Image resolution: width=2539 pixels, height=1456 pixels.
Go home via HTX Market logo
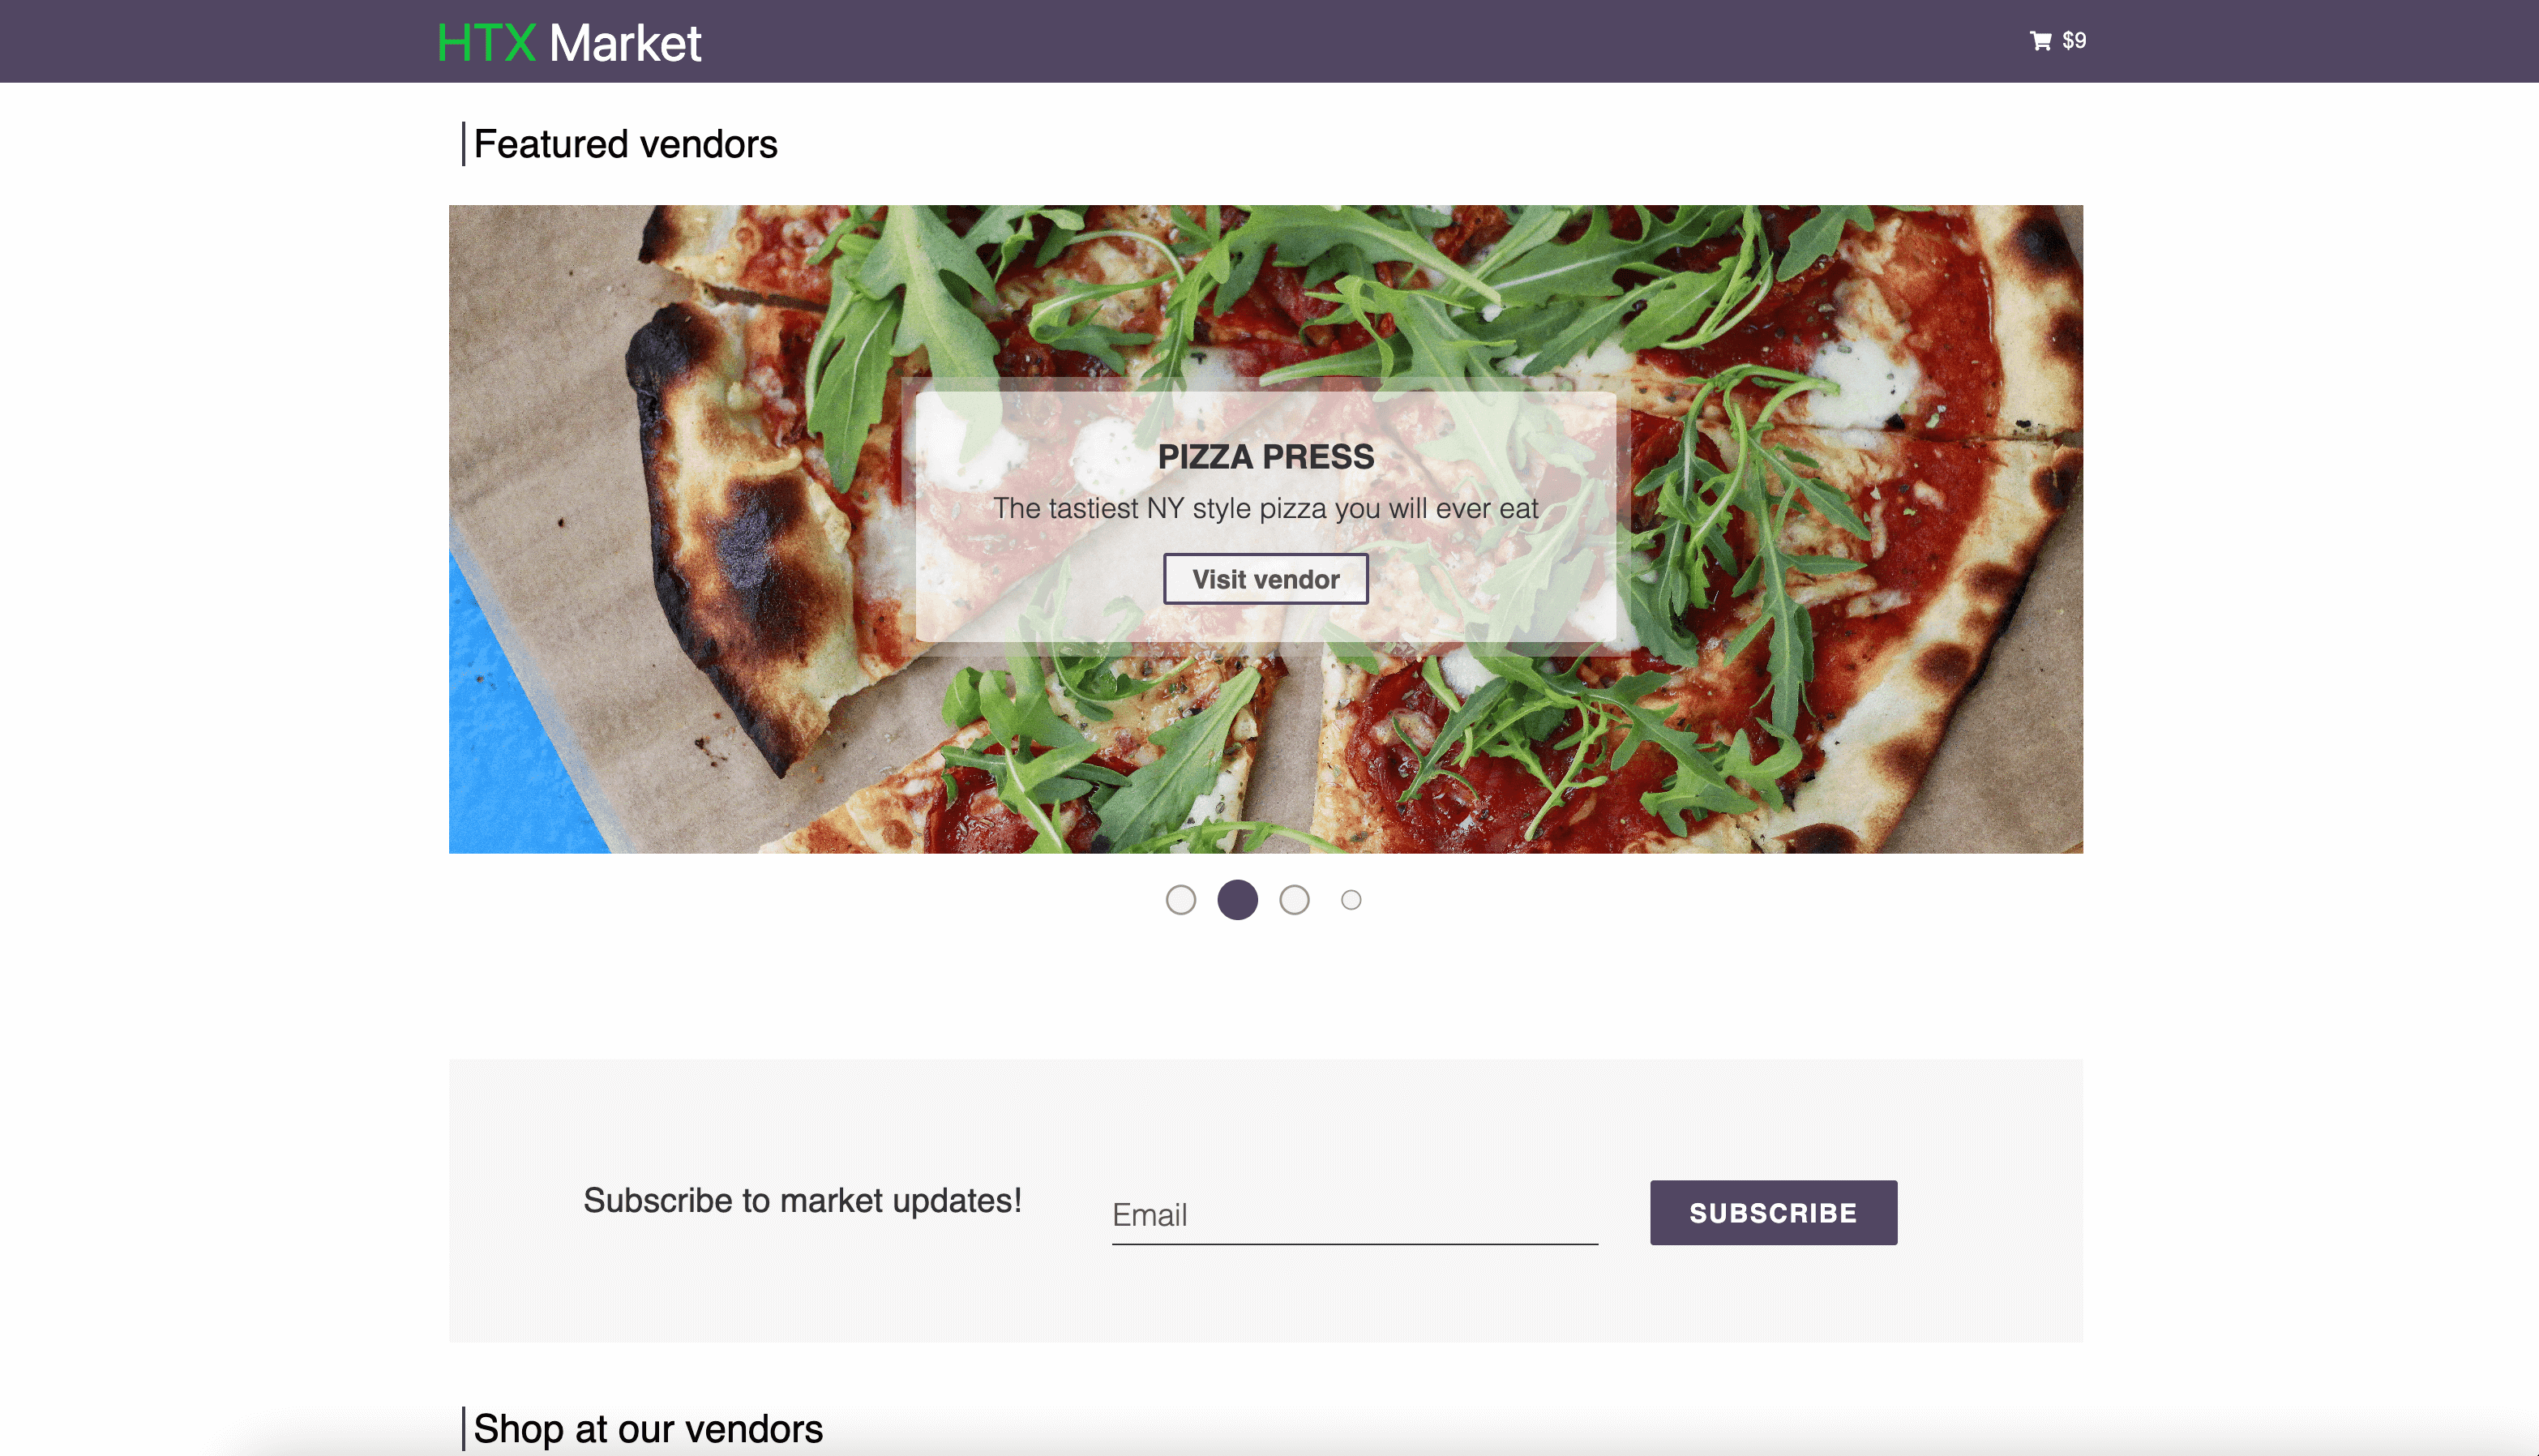pyautogui.click(x=569, y=43)
